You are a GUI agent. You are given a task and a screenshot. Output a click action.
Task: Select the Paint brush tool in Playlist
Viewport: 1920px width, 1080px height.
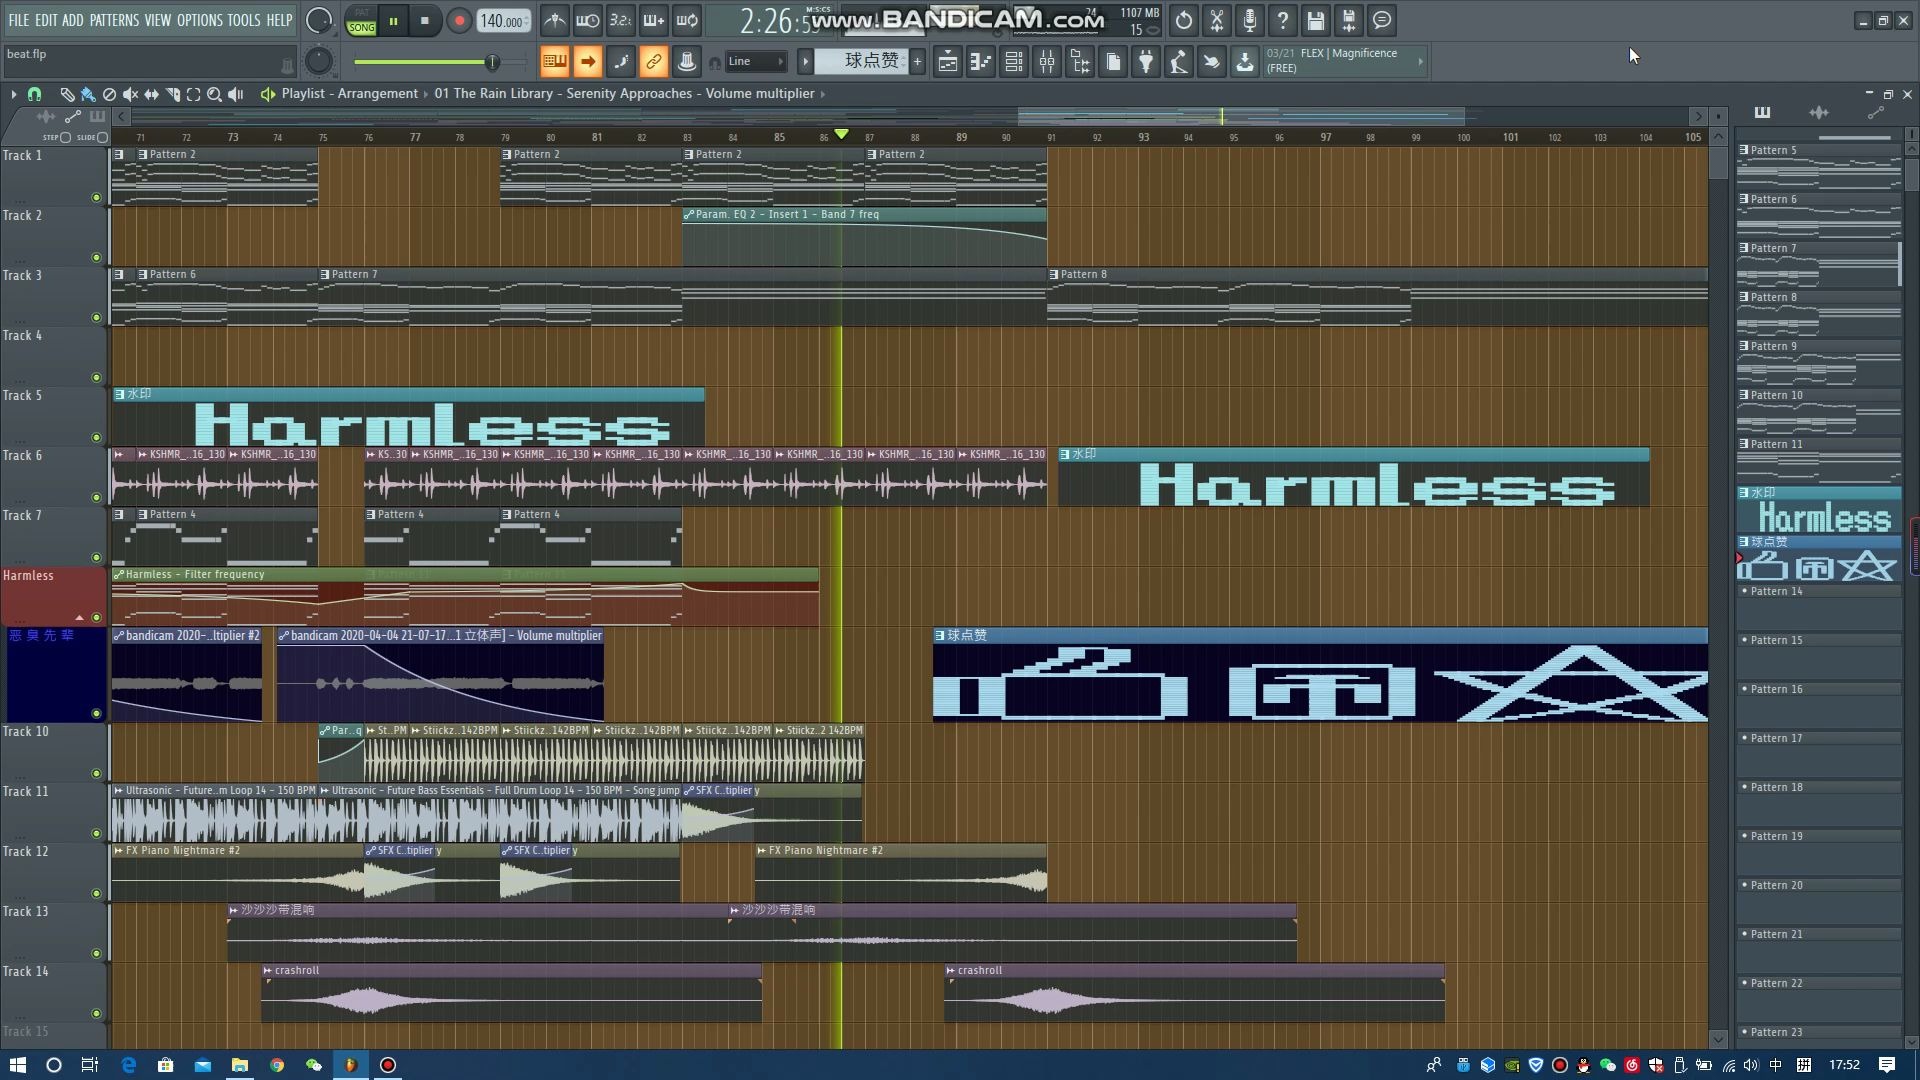tap(88, 94)
